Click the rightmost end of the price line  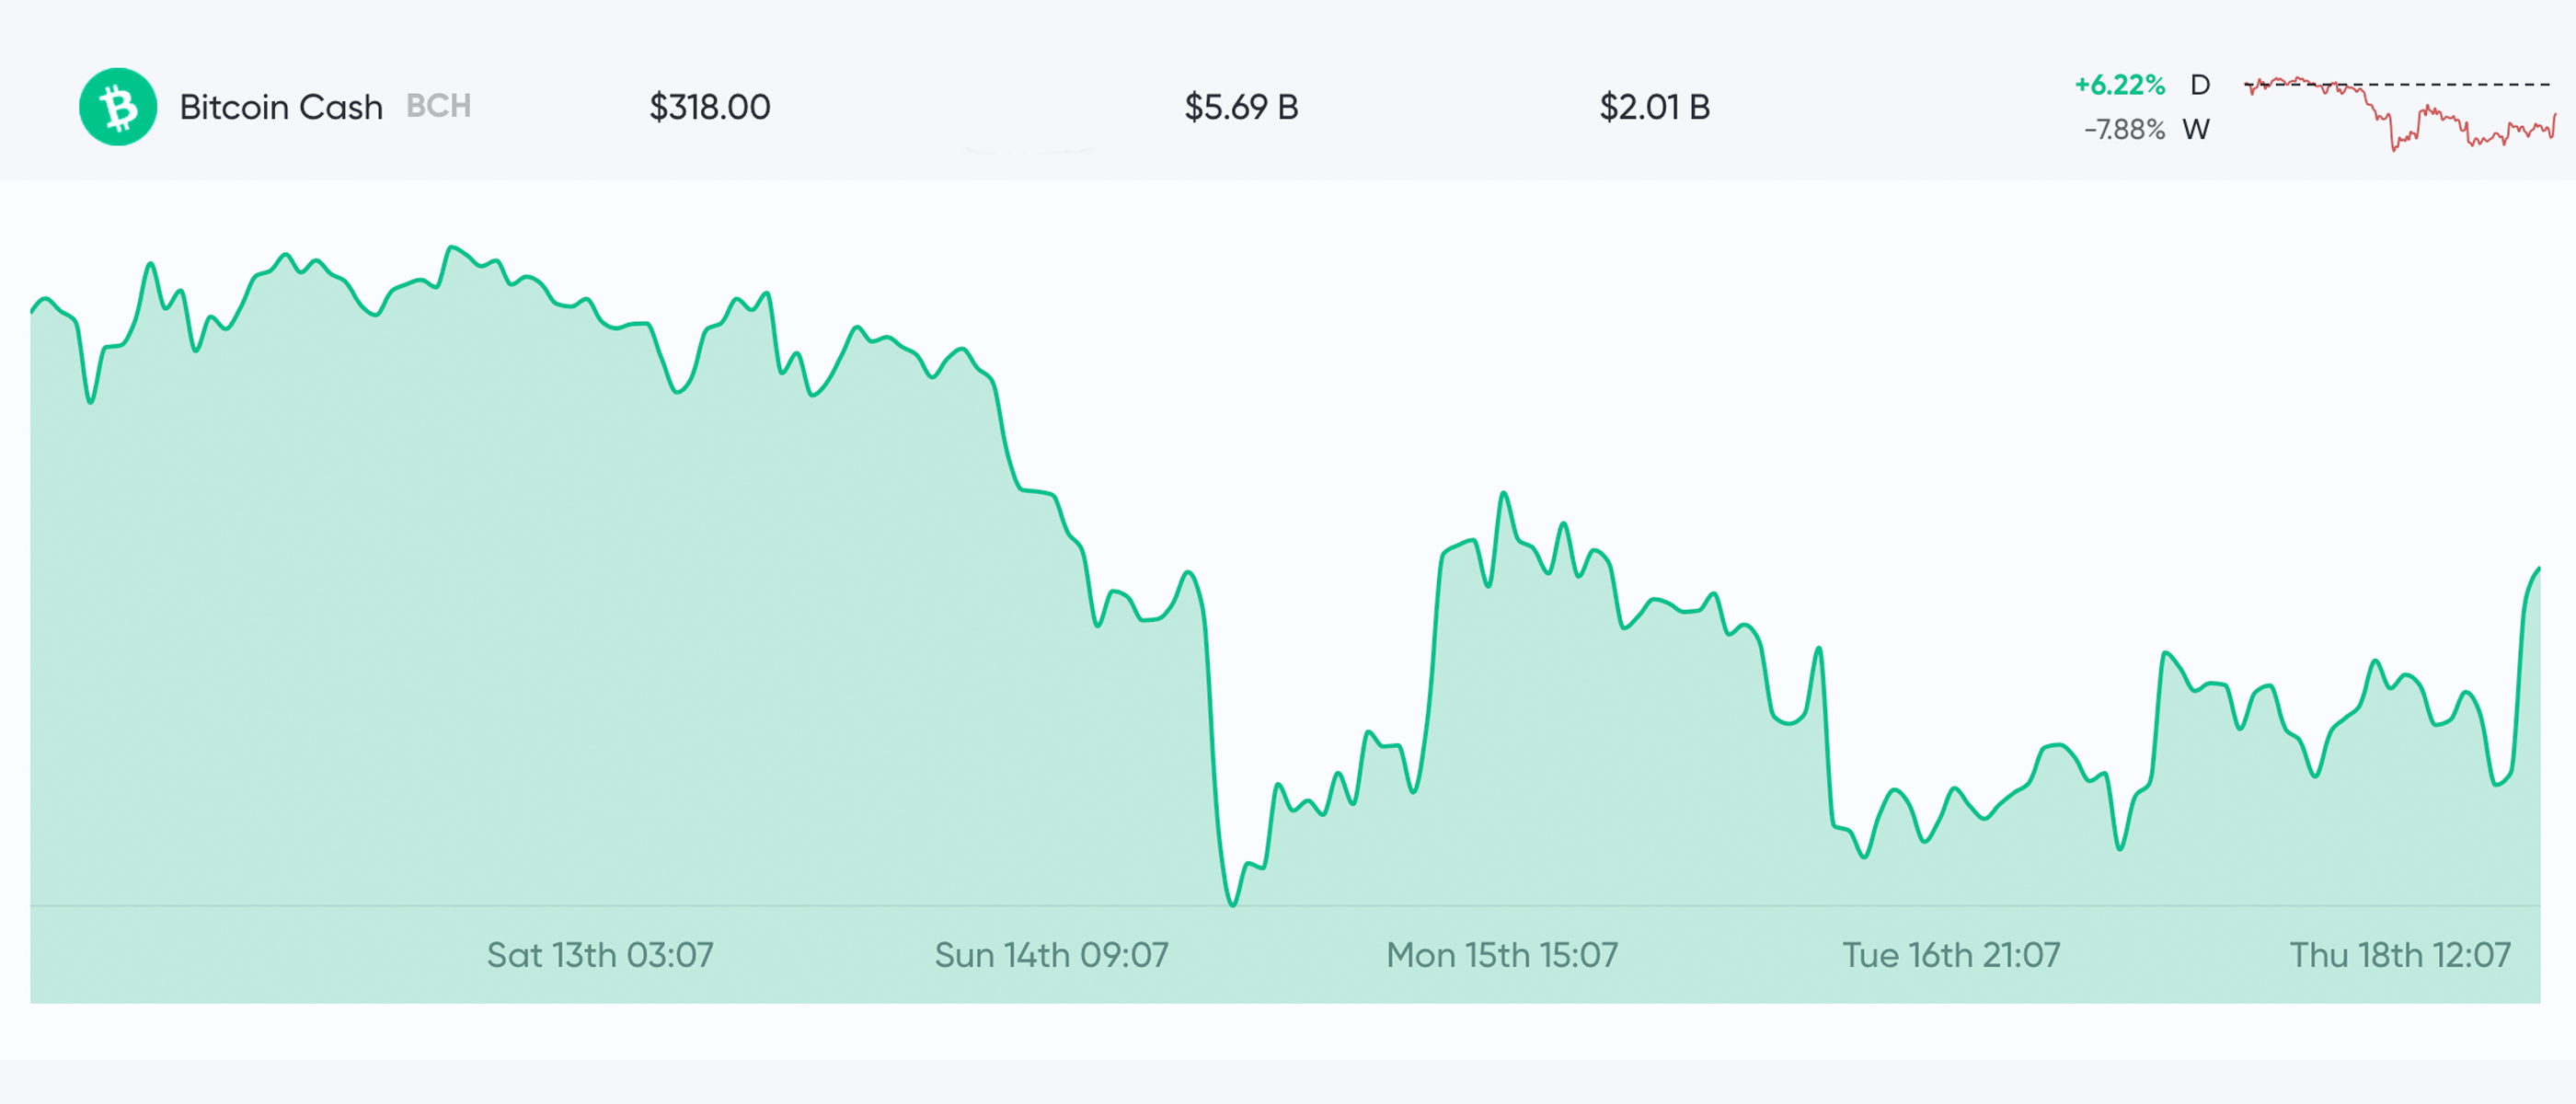[2538, 569]
